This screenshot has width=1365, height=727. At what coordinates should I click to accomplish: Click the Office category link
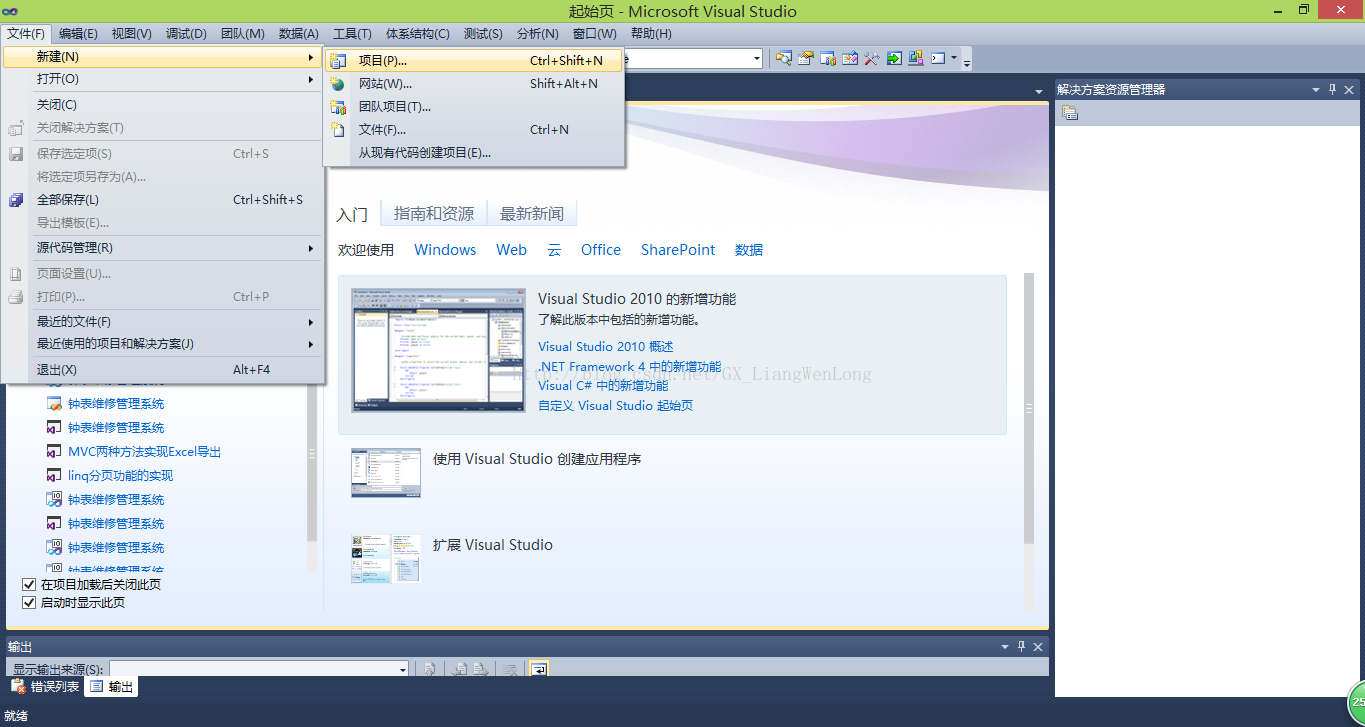click(x=601, y=250)
